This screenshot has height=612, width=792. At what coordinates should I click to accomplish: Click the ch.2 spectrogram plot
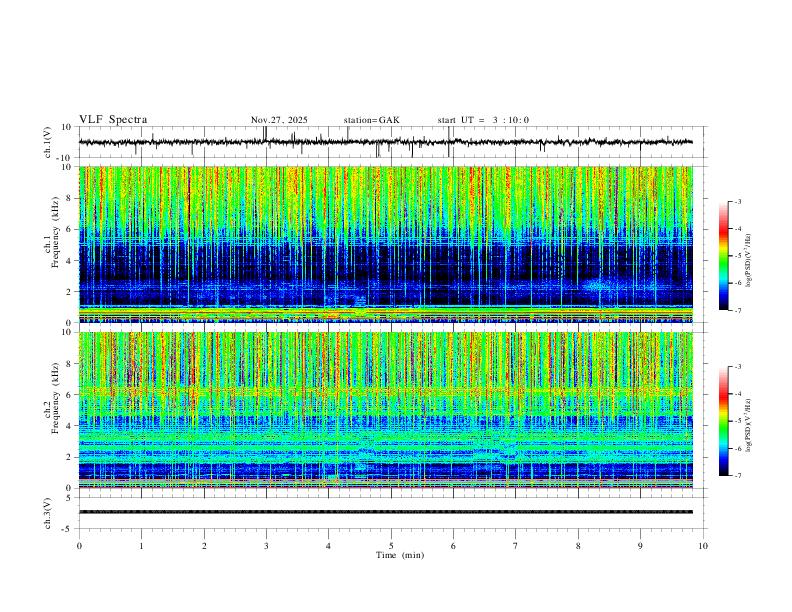[x=386, y=410]
